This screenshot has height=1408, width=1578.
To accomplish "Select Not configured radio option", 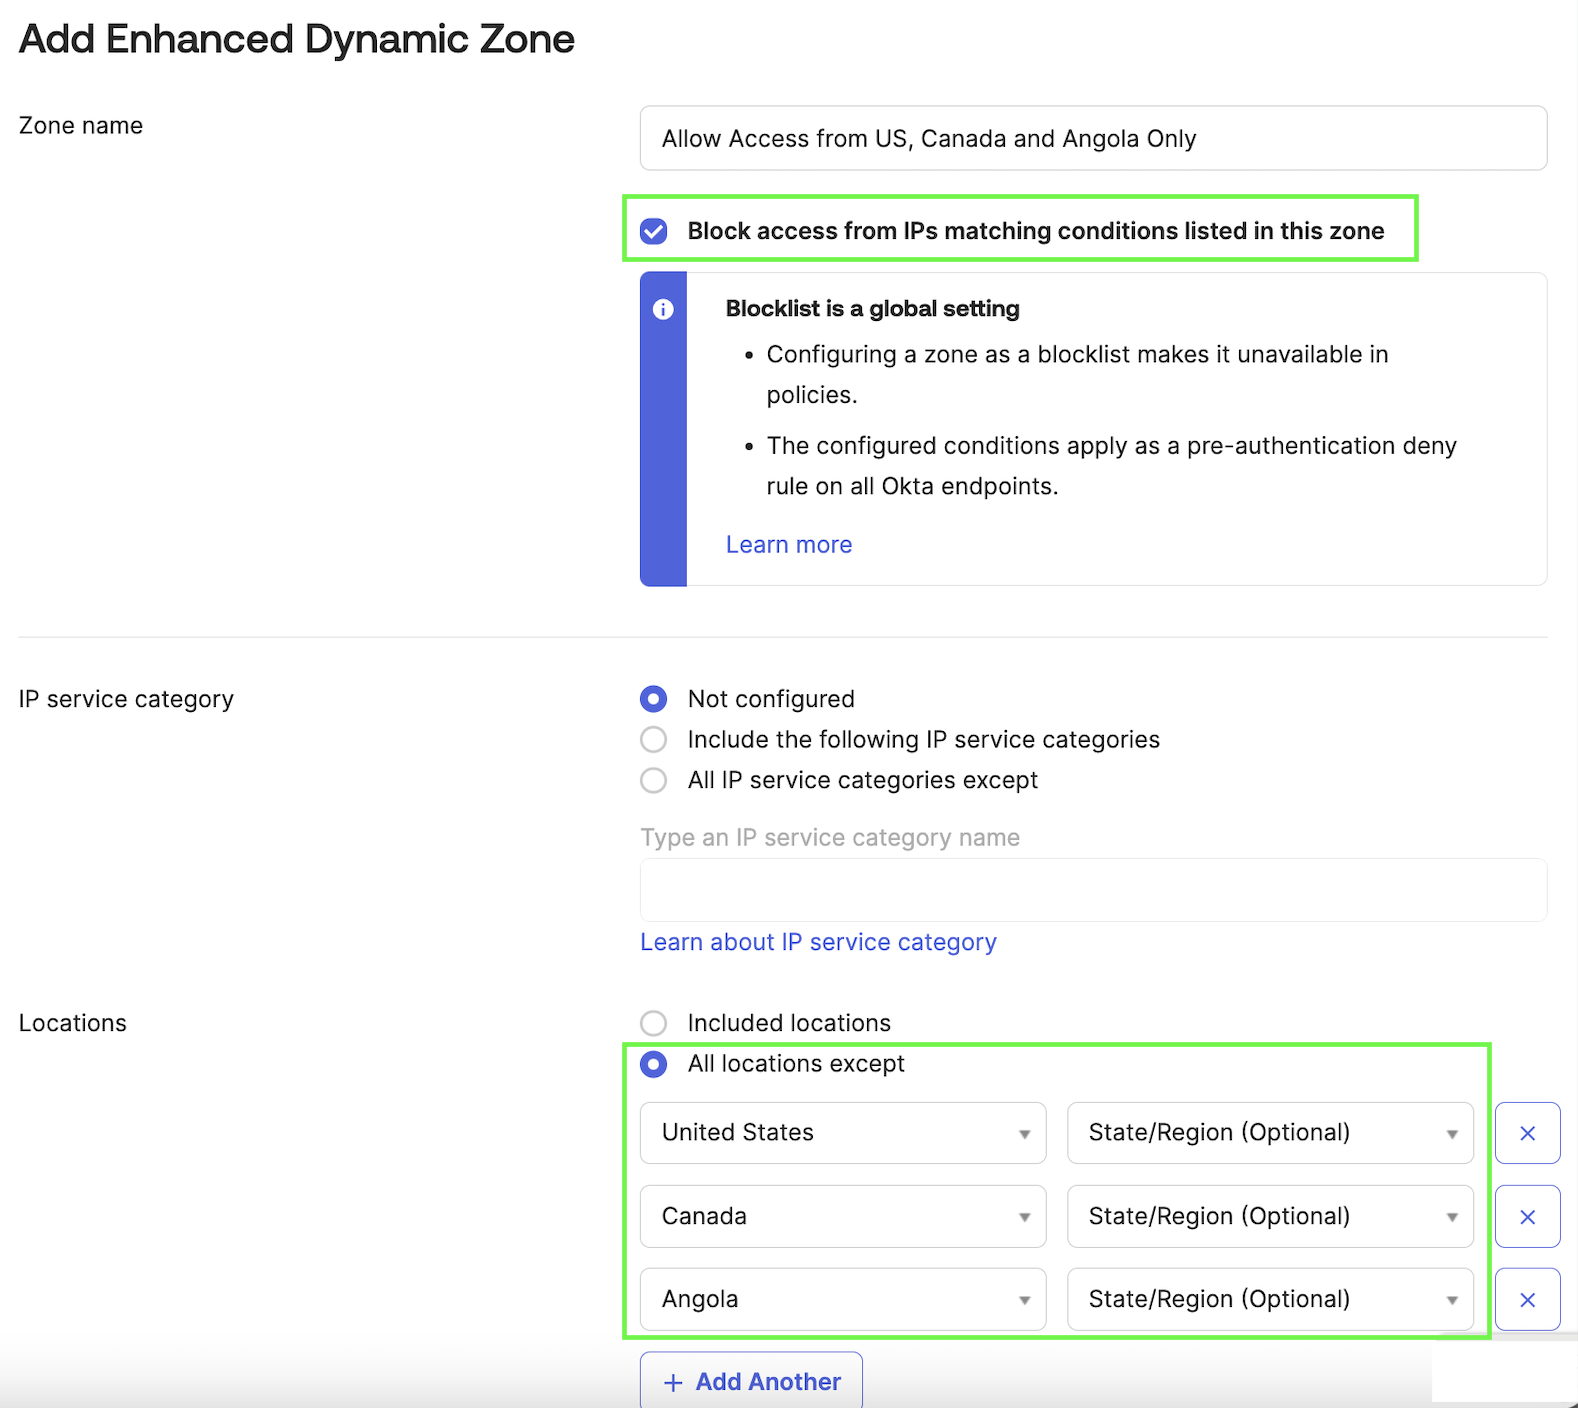I will click(654, 698).
